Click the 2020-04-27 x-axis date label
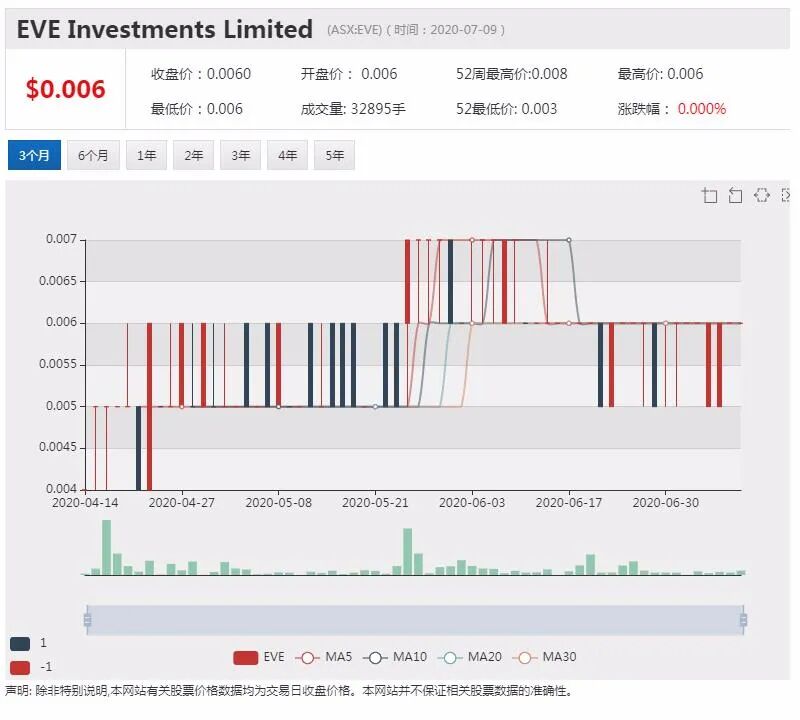Image resolution: width=800 pixels, height=720 pixels. pos(182,503)
